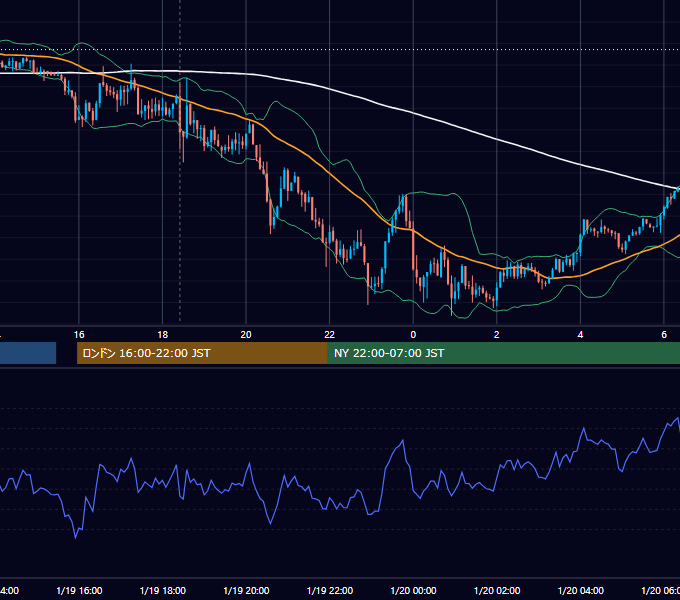Click the 20 hour axis label
Screen dimensions: 680x600
[x=246, y=335]
